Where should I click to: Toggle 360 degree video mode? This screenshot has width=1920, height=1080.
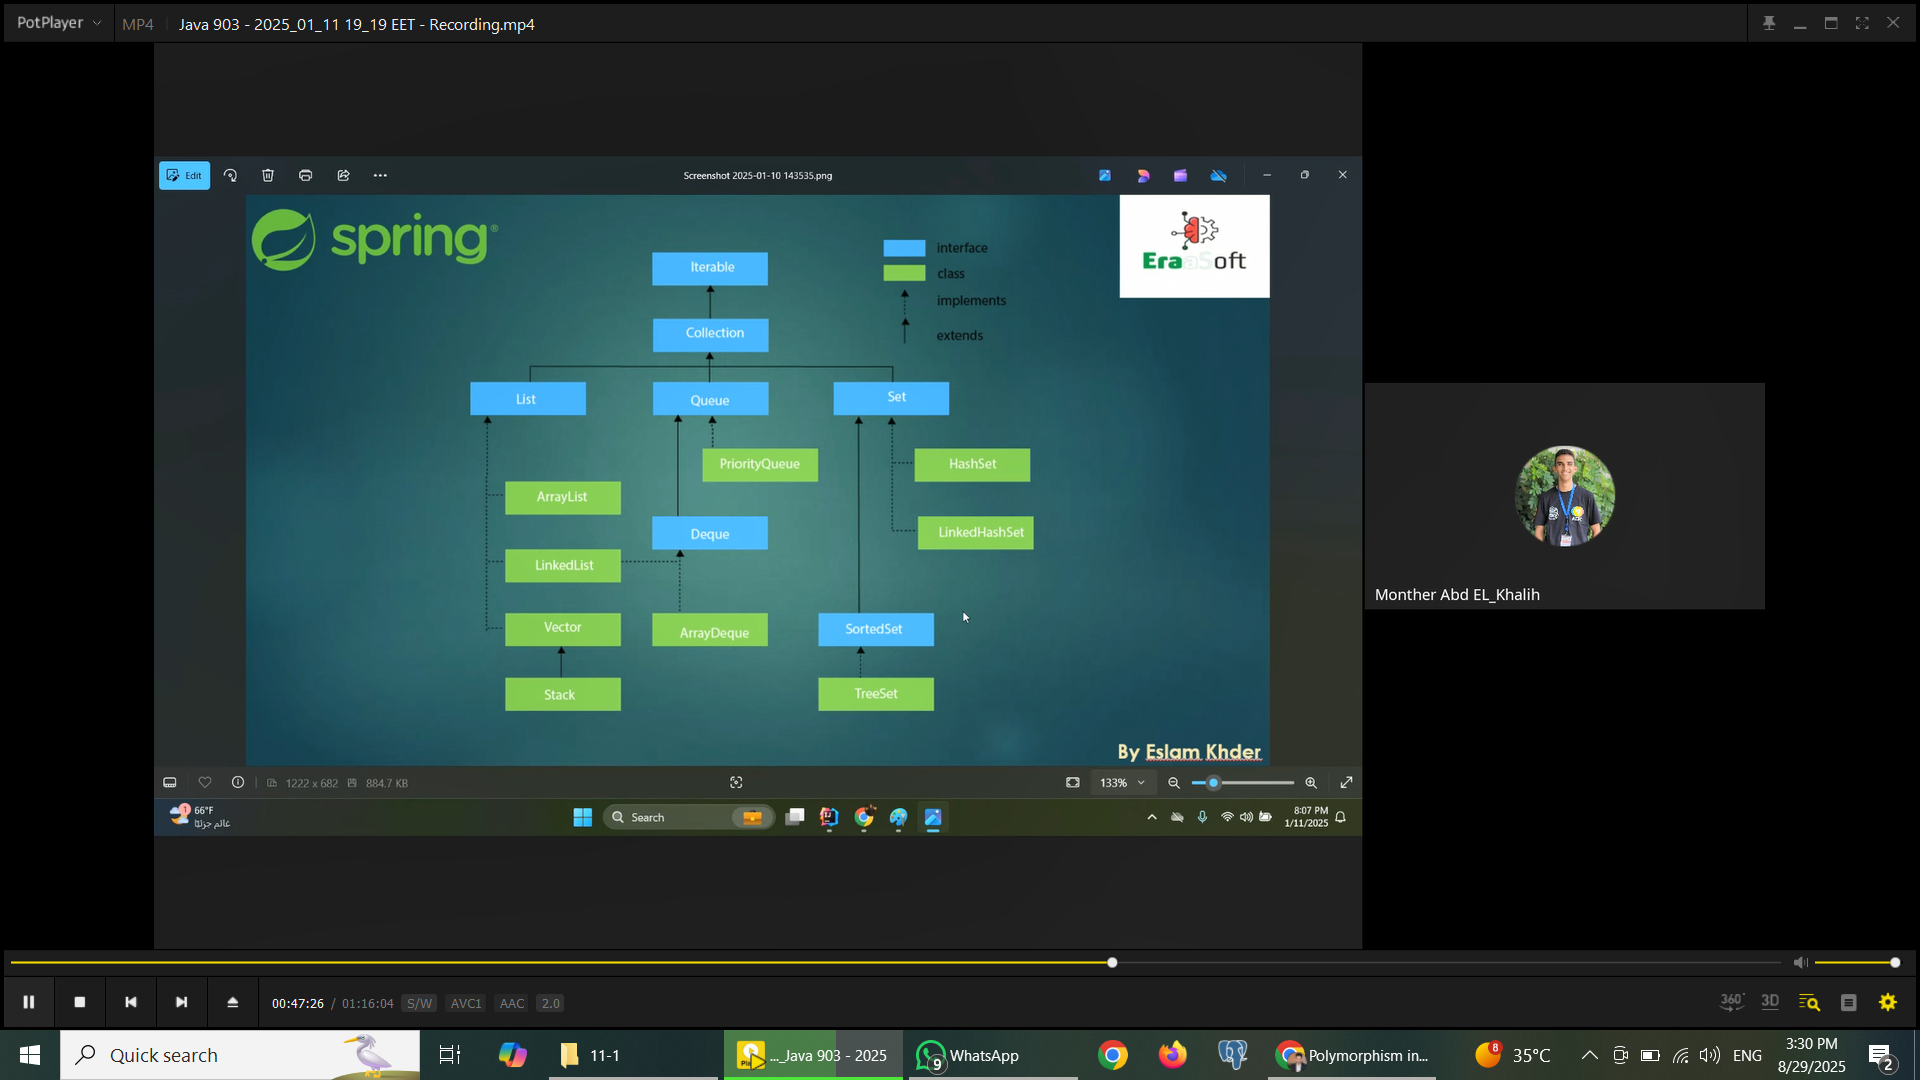(x=1731, y=1001)
